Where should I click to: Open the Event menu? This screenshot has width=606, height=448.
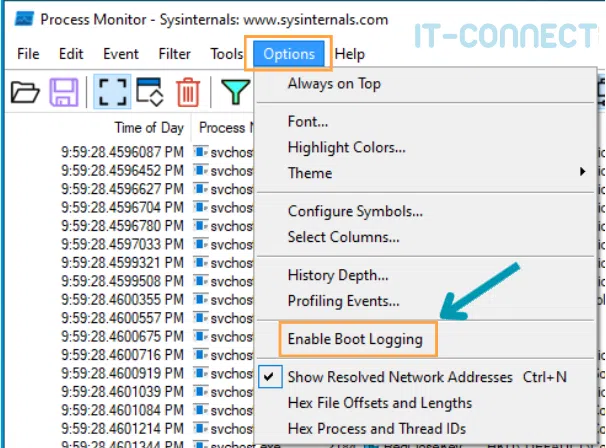121,54
